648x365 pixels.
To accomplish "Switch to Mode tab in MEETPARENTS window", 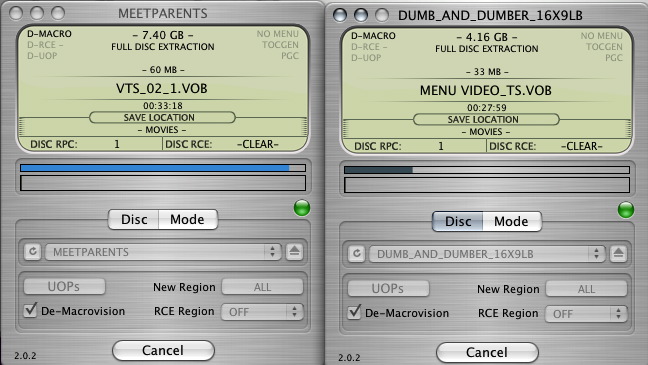I will [188, 219].
